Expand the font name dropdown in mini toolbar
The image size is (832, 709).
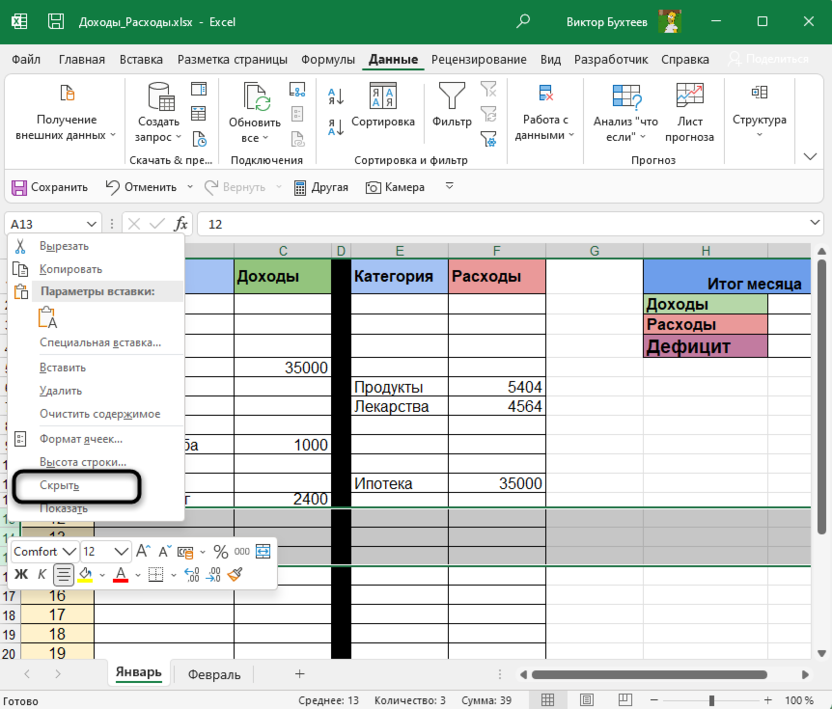tap(69, 551)
